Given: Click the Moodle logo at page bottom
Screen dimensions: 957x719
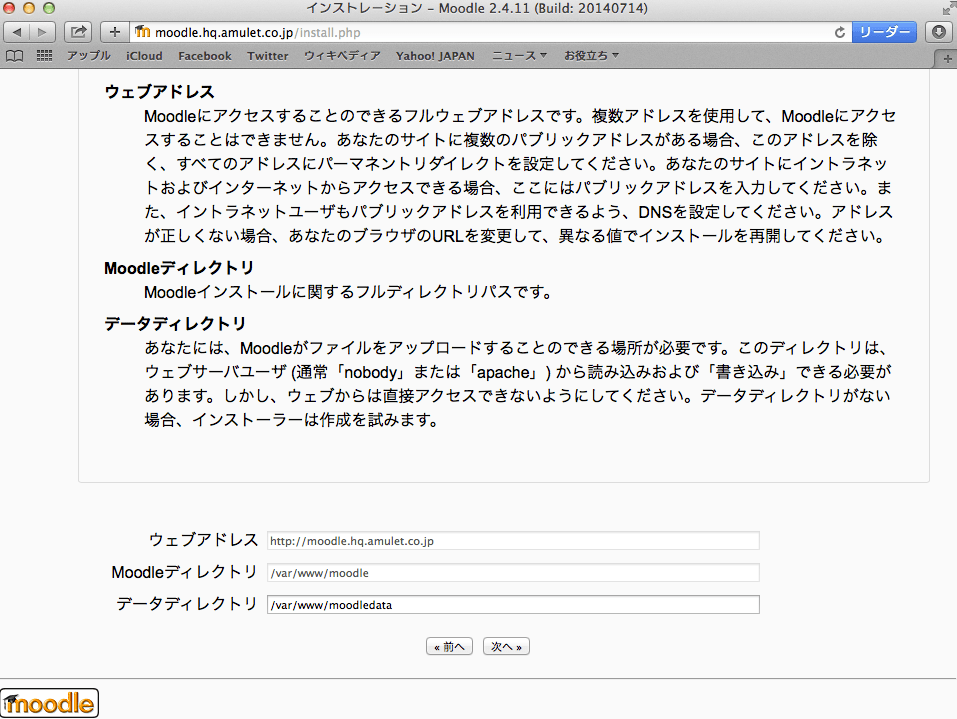Looking at the screenshot, I should 49,703.
